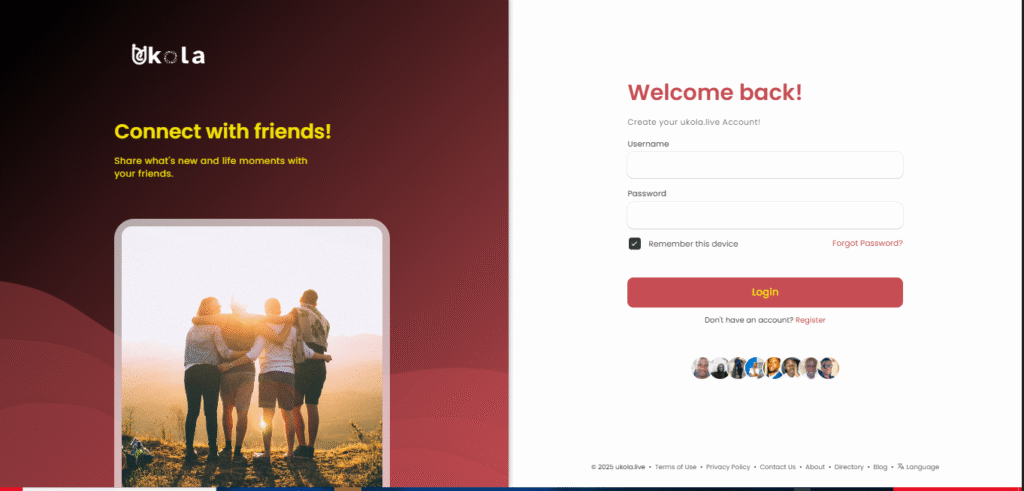1024x491 pixels.
Task: Click the fifth avatar with orange background
Action: [773, 368]
